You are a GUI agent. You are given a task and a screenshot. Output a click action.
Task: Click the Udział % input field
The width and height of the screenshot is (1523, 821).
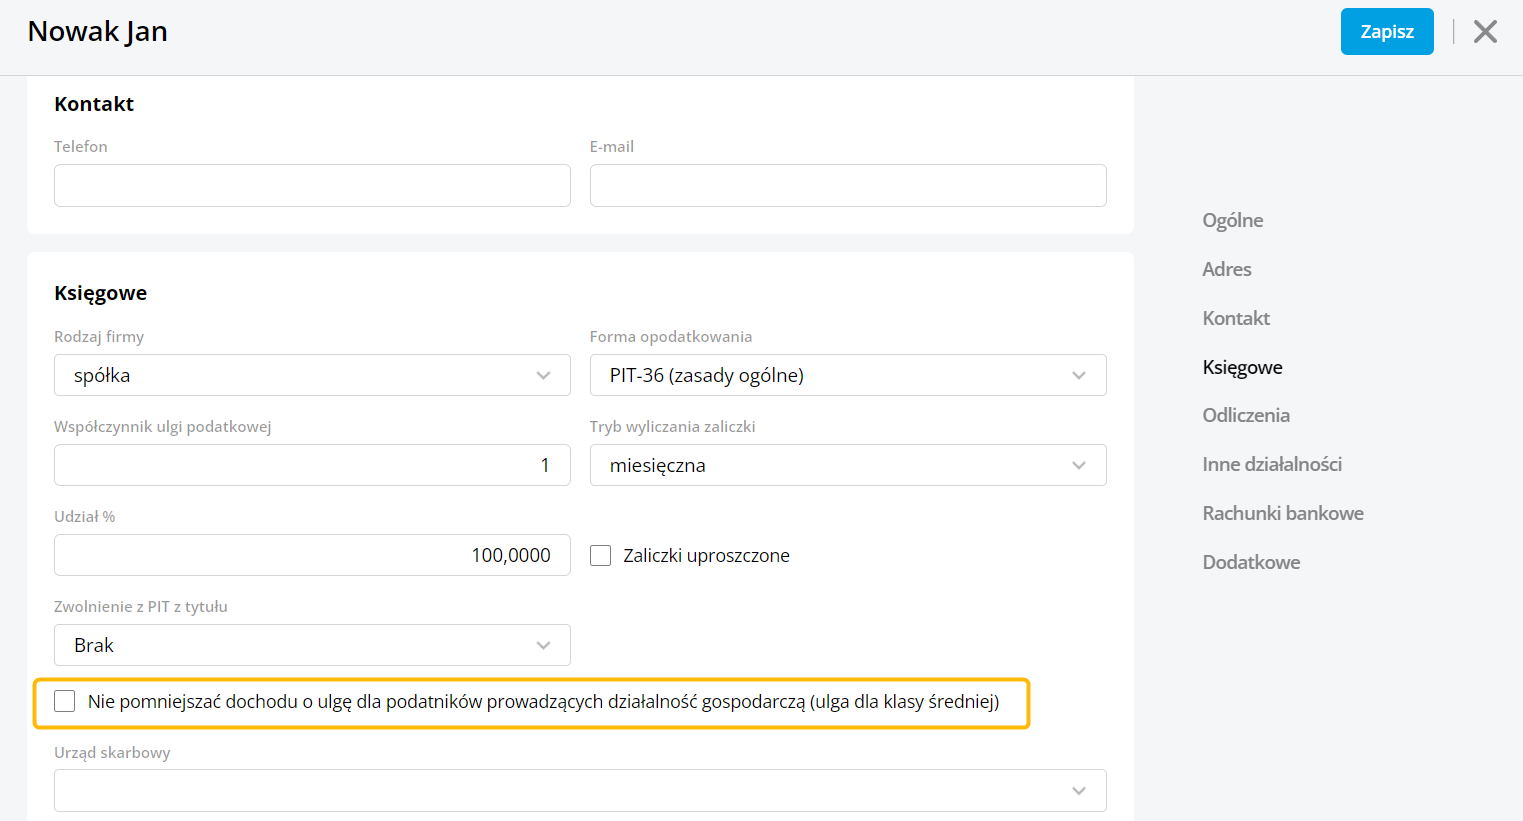(x=312, y=556)
